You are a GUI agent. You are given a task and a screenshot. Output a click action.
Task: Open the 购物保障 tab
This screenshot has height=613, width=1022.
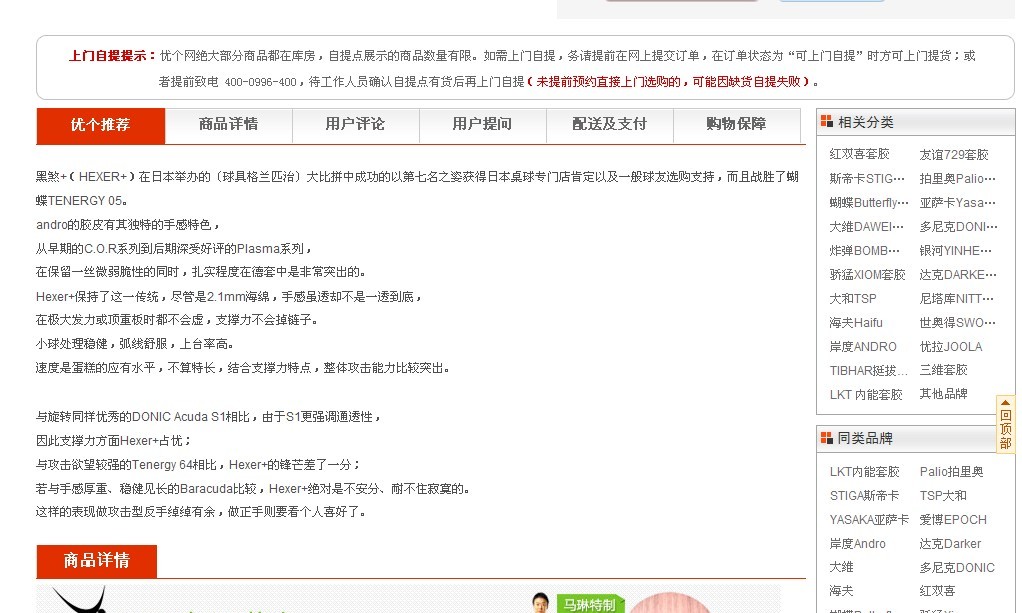[x=736, y=125]
